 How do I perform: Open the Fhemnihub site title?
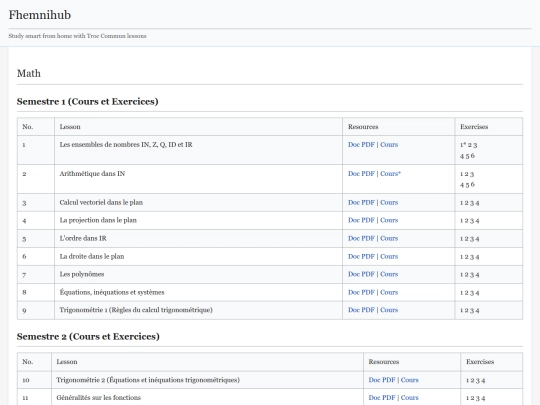40,15
